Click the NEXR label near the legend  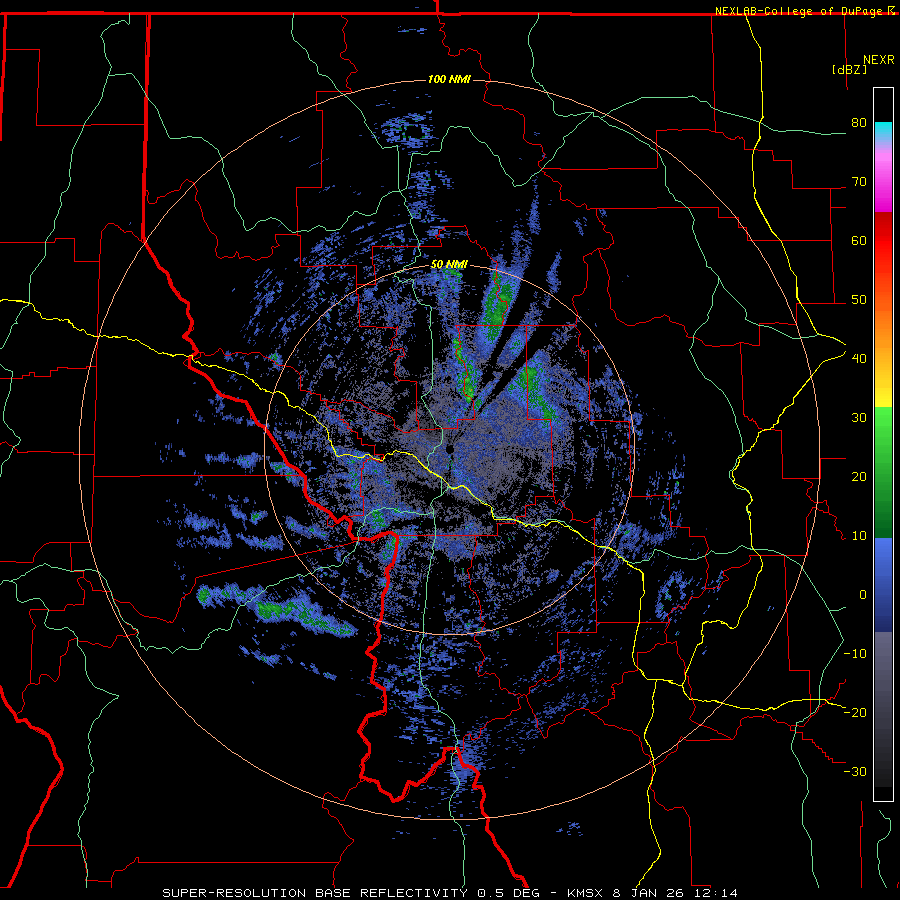click(878, 60)
